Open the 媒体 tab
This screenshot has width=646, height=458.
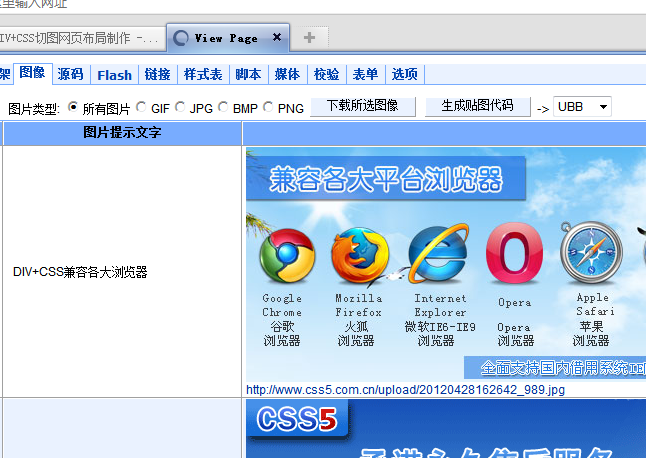tap(288, 75)
